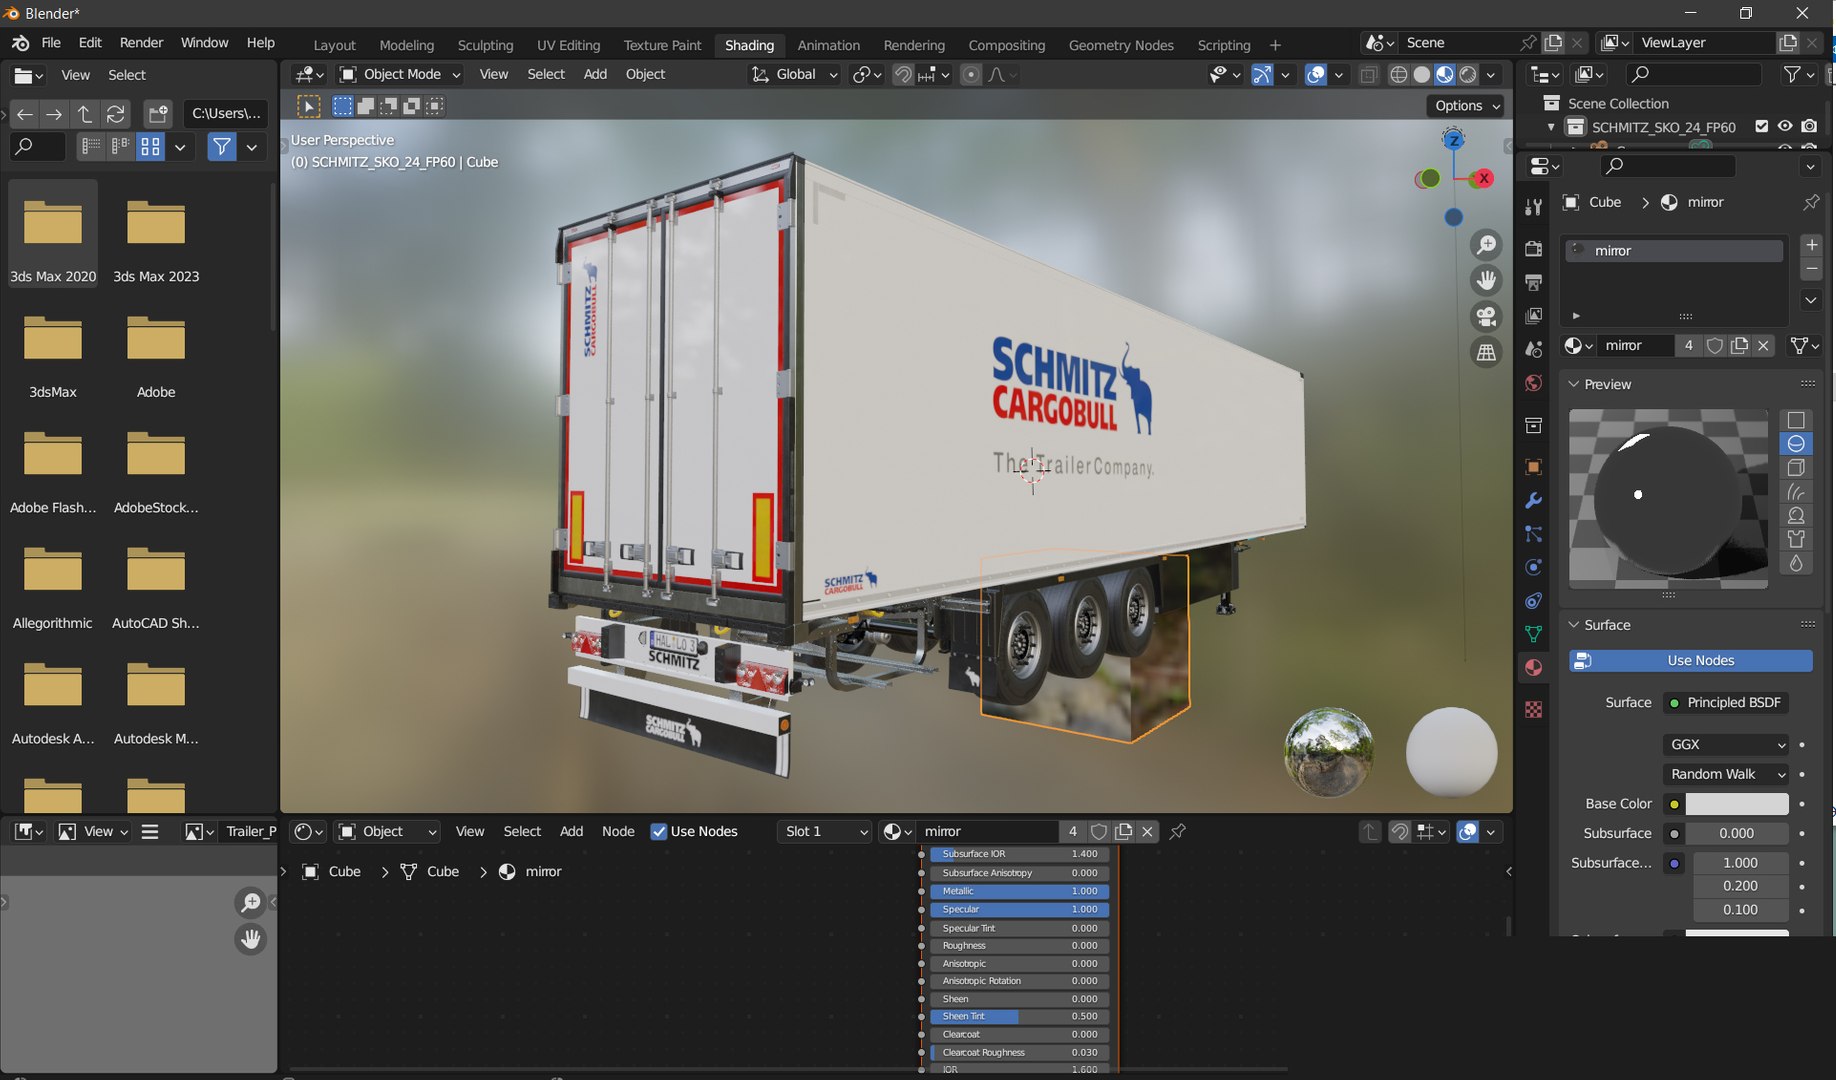Collapse SCHMITZ_SKO_24_FP60 collection tree
This screenshot has height=1080, width=1836.
1551,127
